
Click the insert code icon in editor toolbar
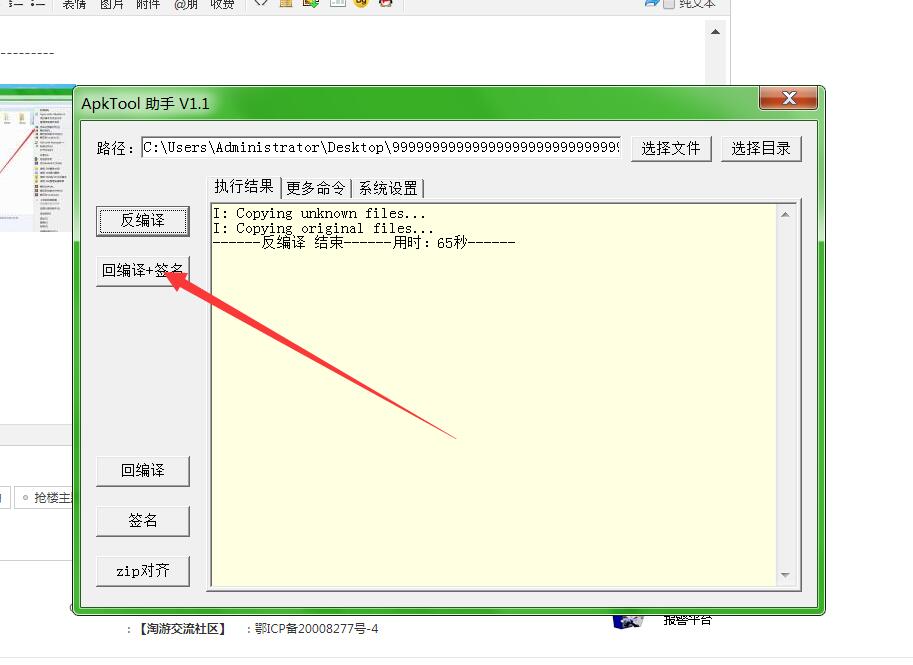click(261, 4)
